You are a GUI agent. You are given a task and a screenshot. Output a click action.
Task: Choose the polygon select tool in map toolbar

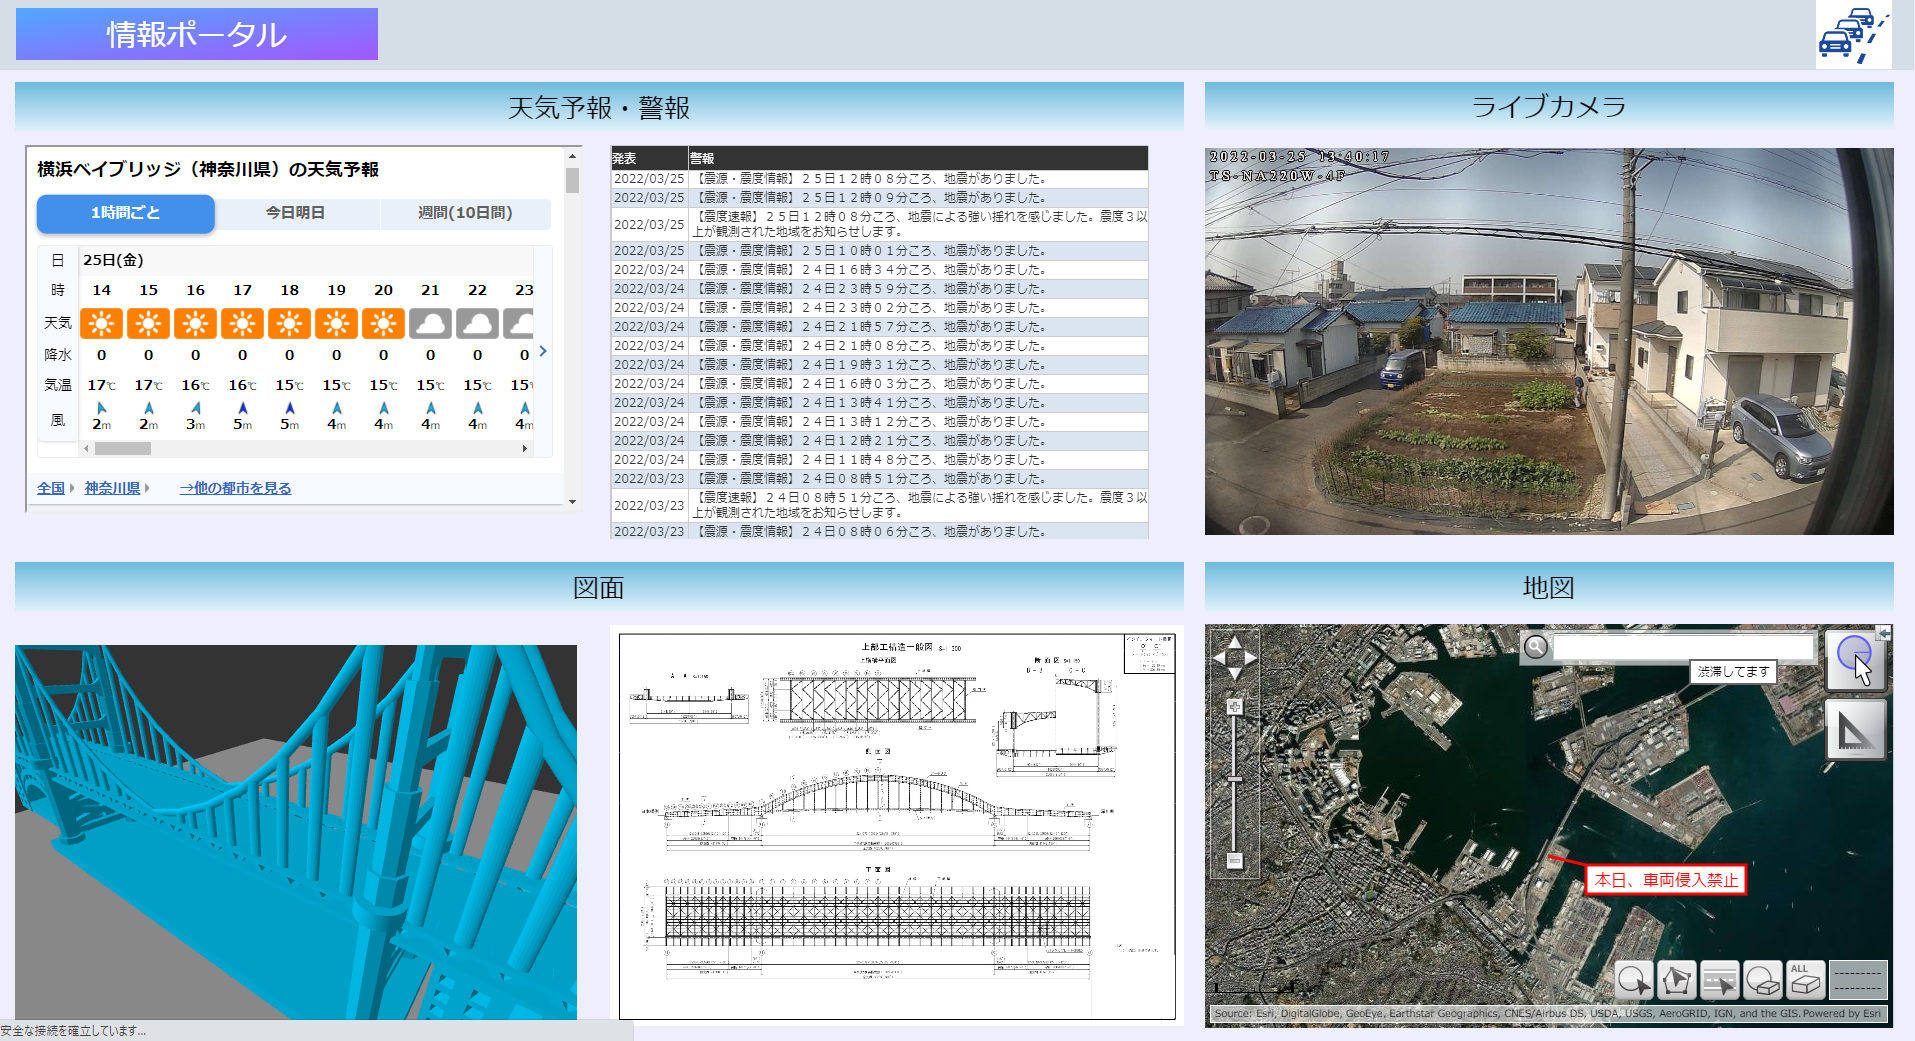click(1677, 980)
